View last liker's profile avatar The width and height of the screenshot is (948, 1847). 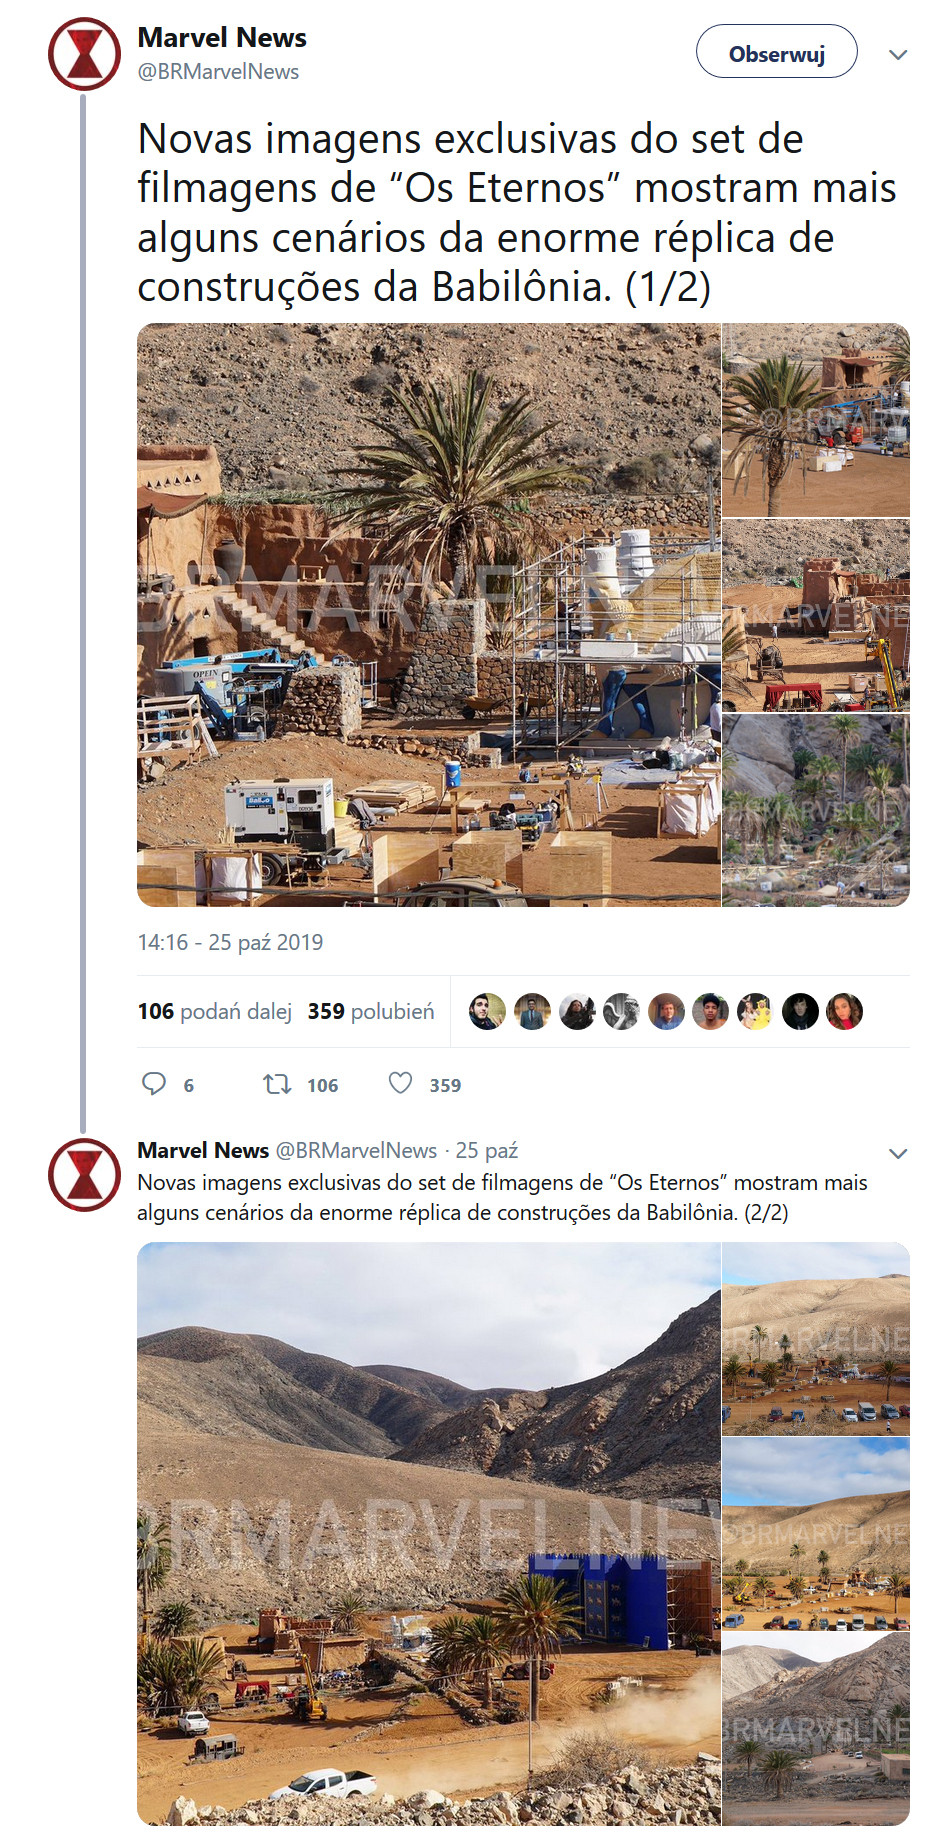844,1012
